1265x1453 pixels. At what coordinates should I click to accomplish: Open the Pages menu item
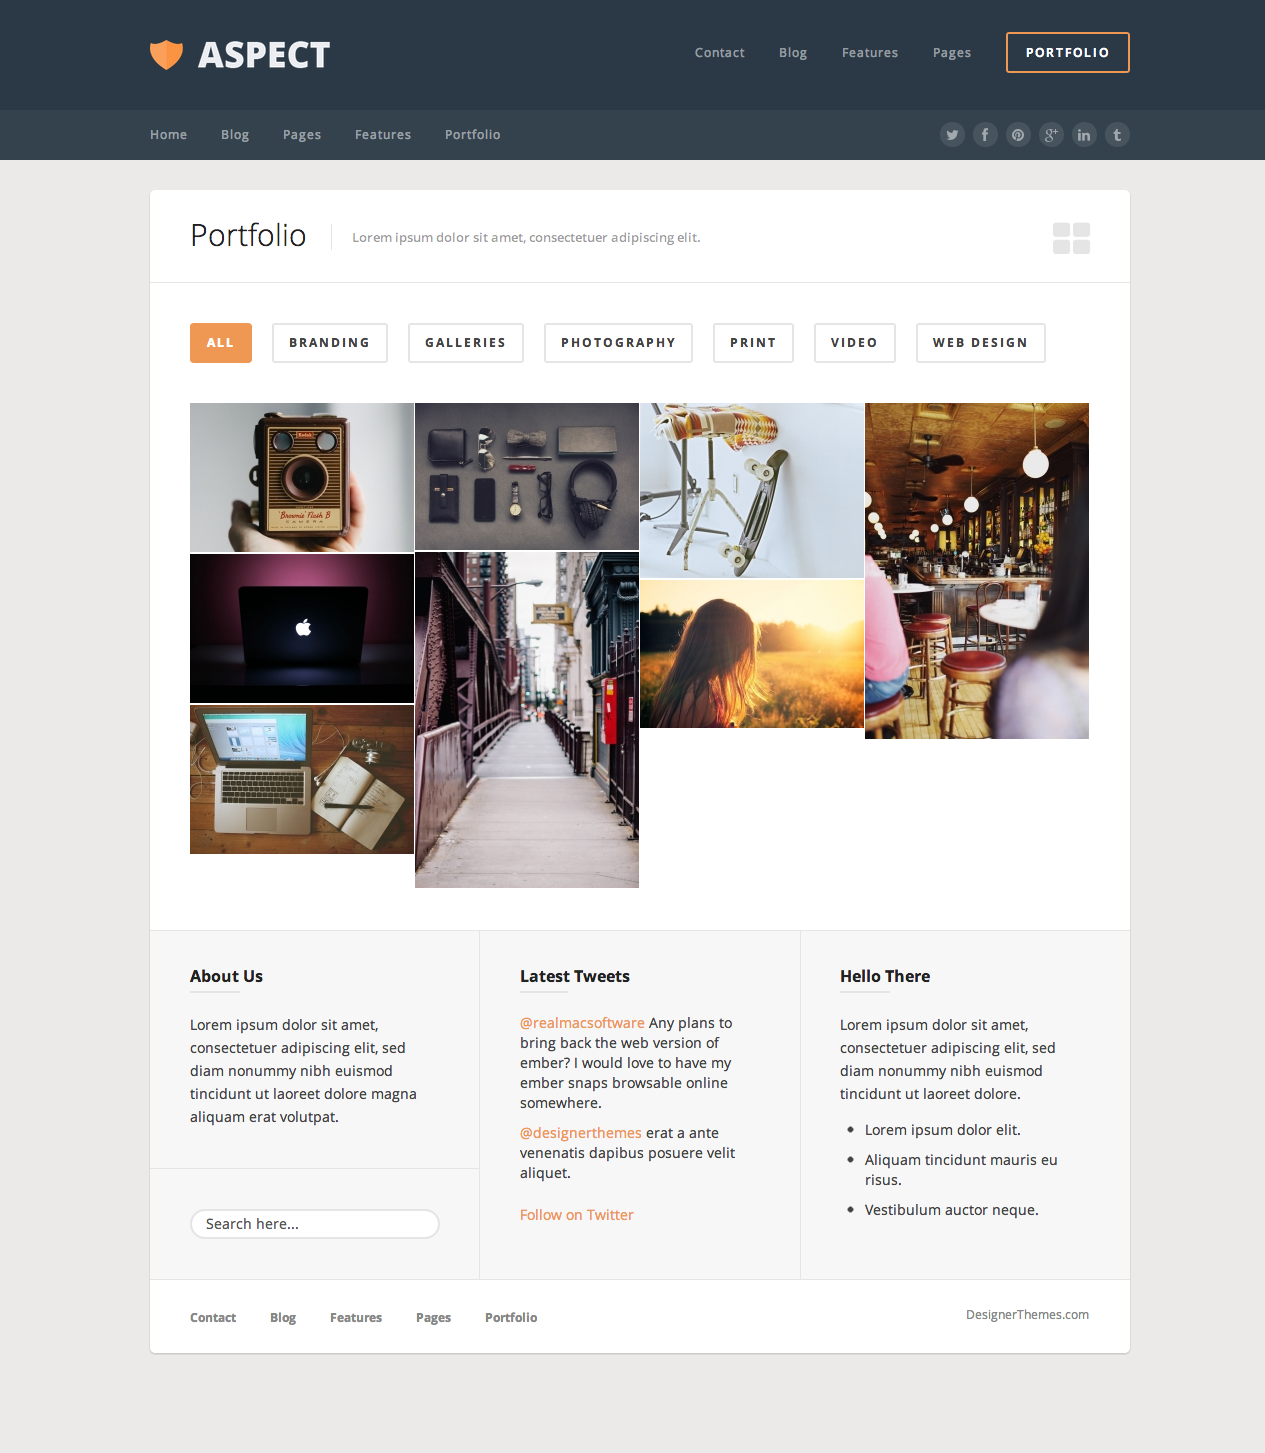click(x=951, y=52)
